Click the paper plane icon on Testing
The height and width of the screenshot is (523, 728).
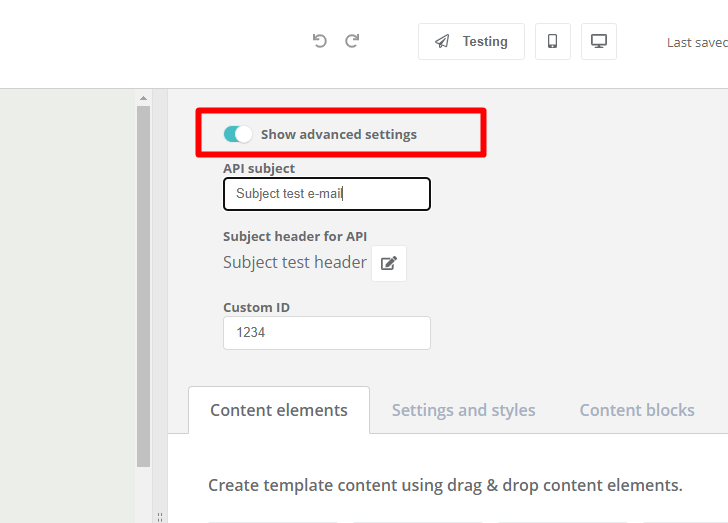pyautogui.click(x=442, y=41)
